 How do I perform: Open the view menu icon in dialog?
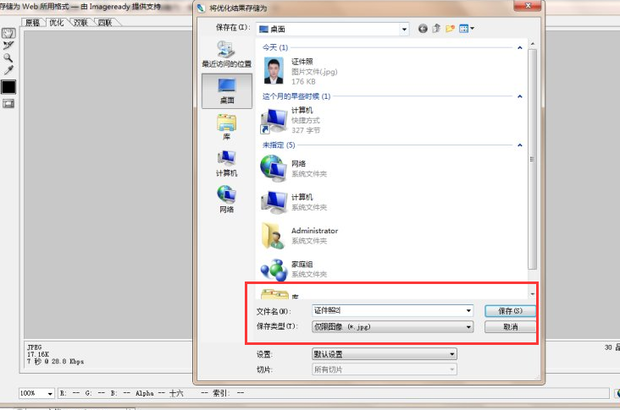click(x=466, y=30)
